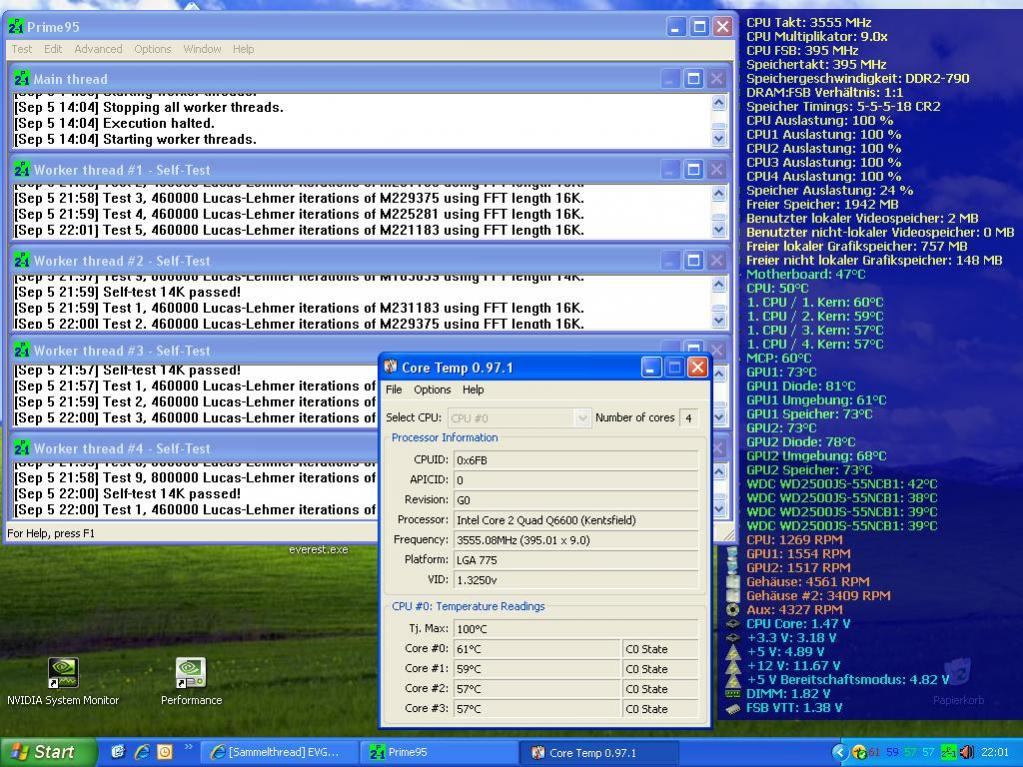Switch to Core Temp taskbar button
This screenshot has height=767, width=1023.
pyautogui.click(x=598, y=752)
